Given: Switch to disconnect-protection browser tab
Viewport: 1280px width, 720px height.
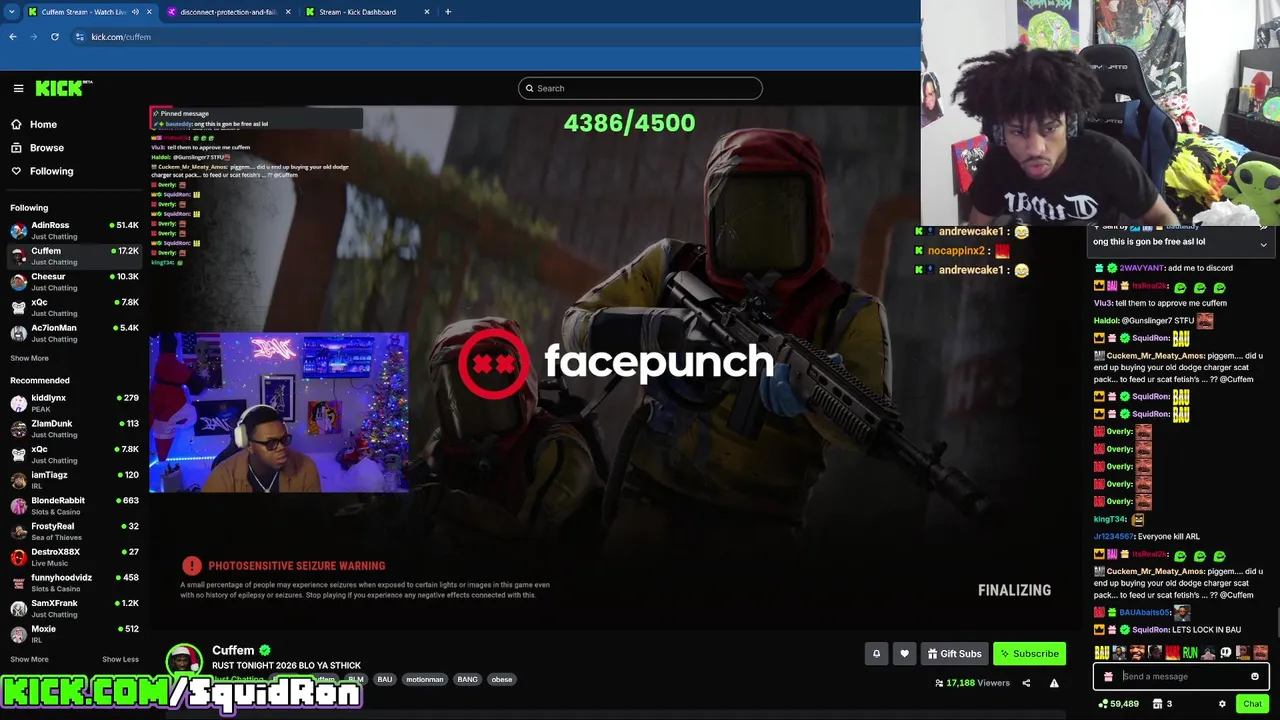Looking at the screenshot, I should (x=228, y=12).
